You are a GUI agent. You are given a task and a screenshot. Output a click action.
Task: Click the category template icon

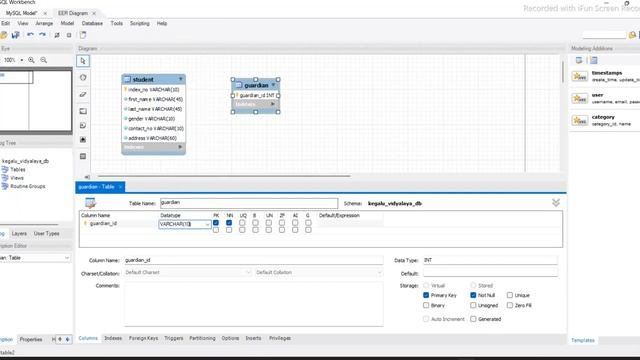click(580, 120)
